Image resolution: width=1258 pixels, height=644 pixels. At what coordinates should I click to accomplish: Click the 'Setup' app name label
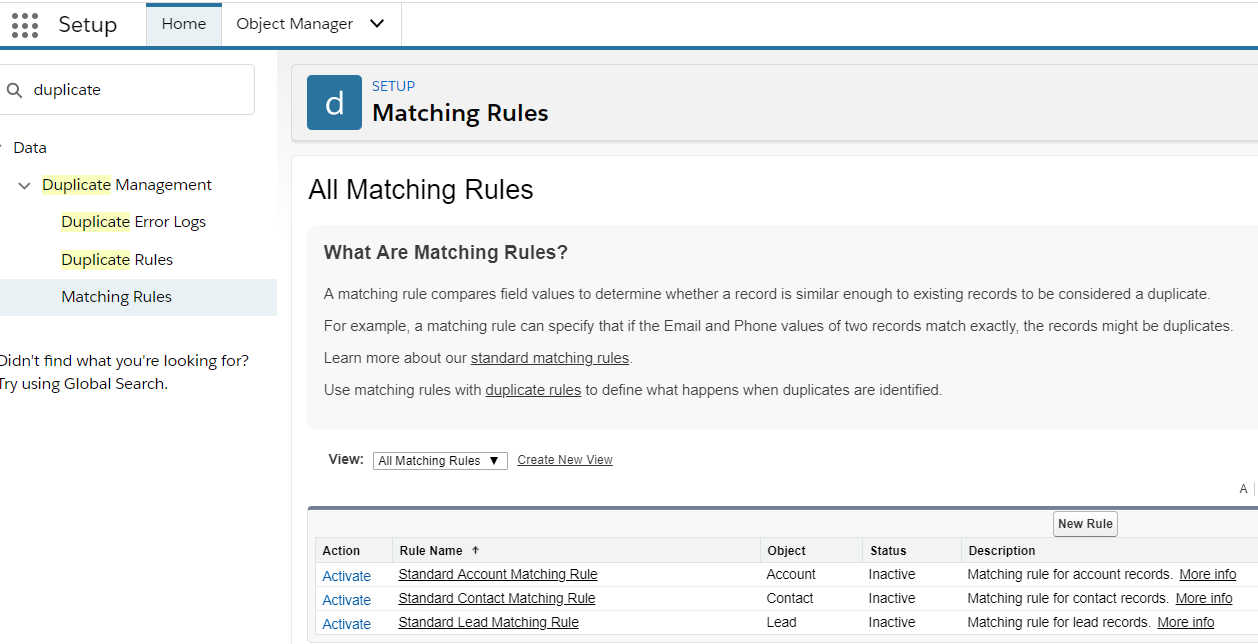point(88,25)
